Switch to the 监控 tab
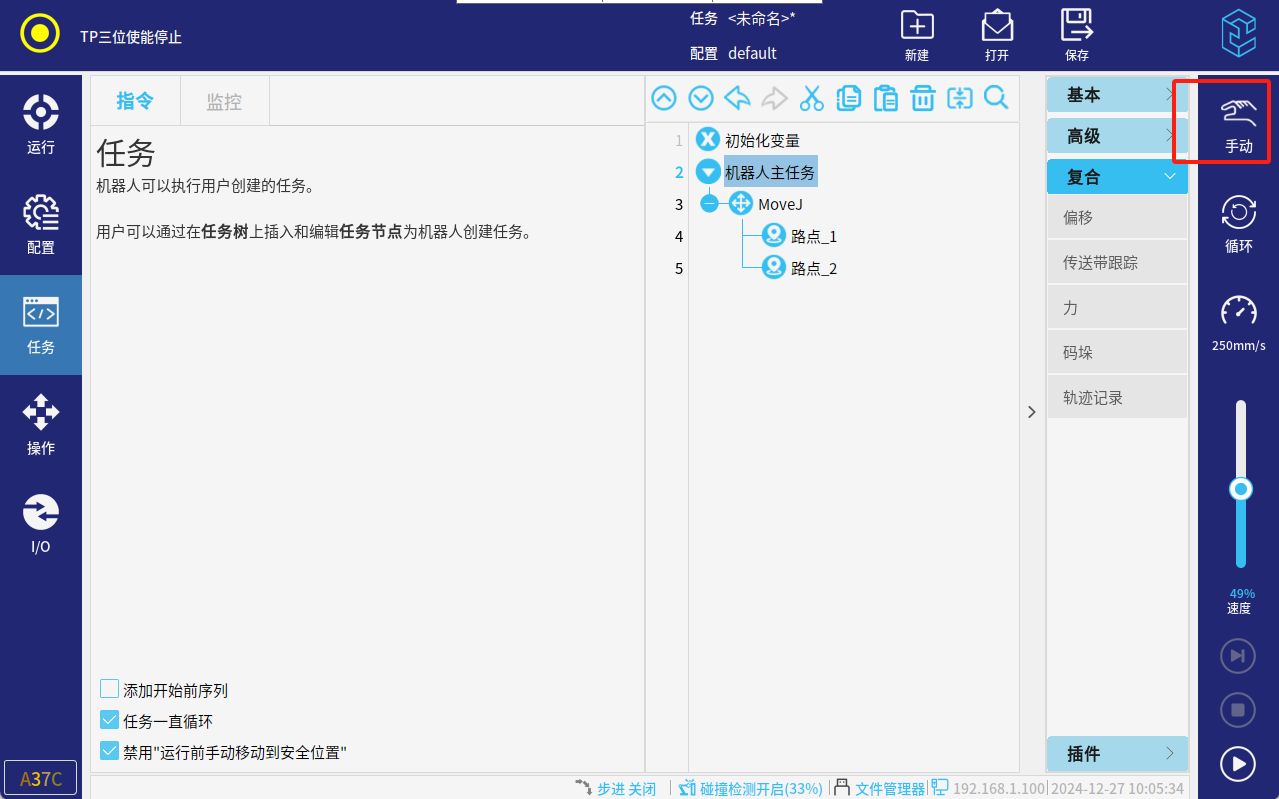This screenshot has height=799, width=1279. coord(224,101)
